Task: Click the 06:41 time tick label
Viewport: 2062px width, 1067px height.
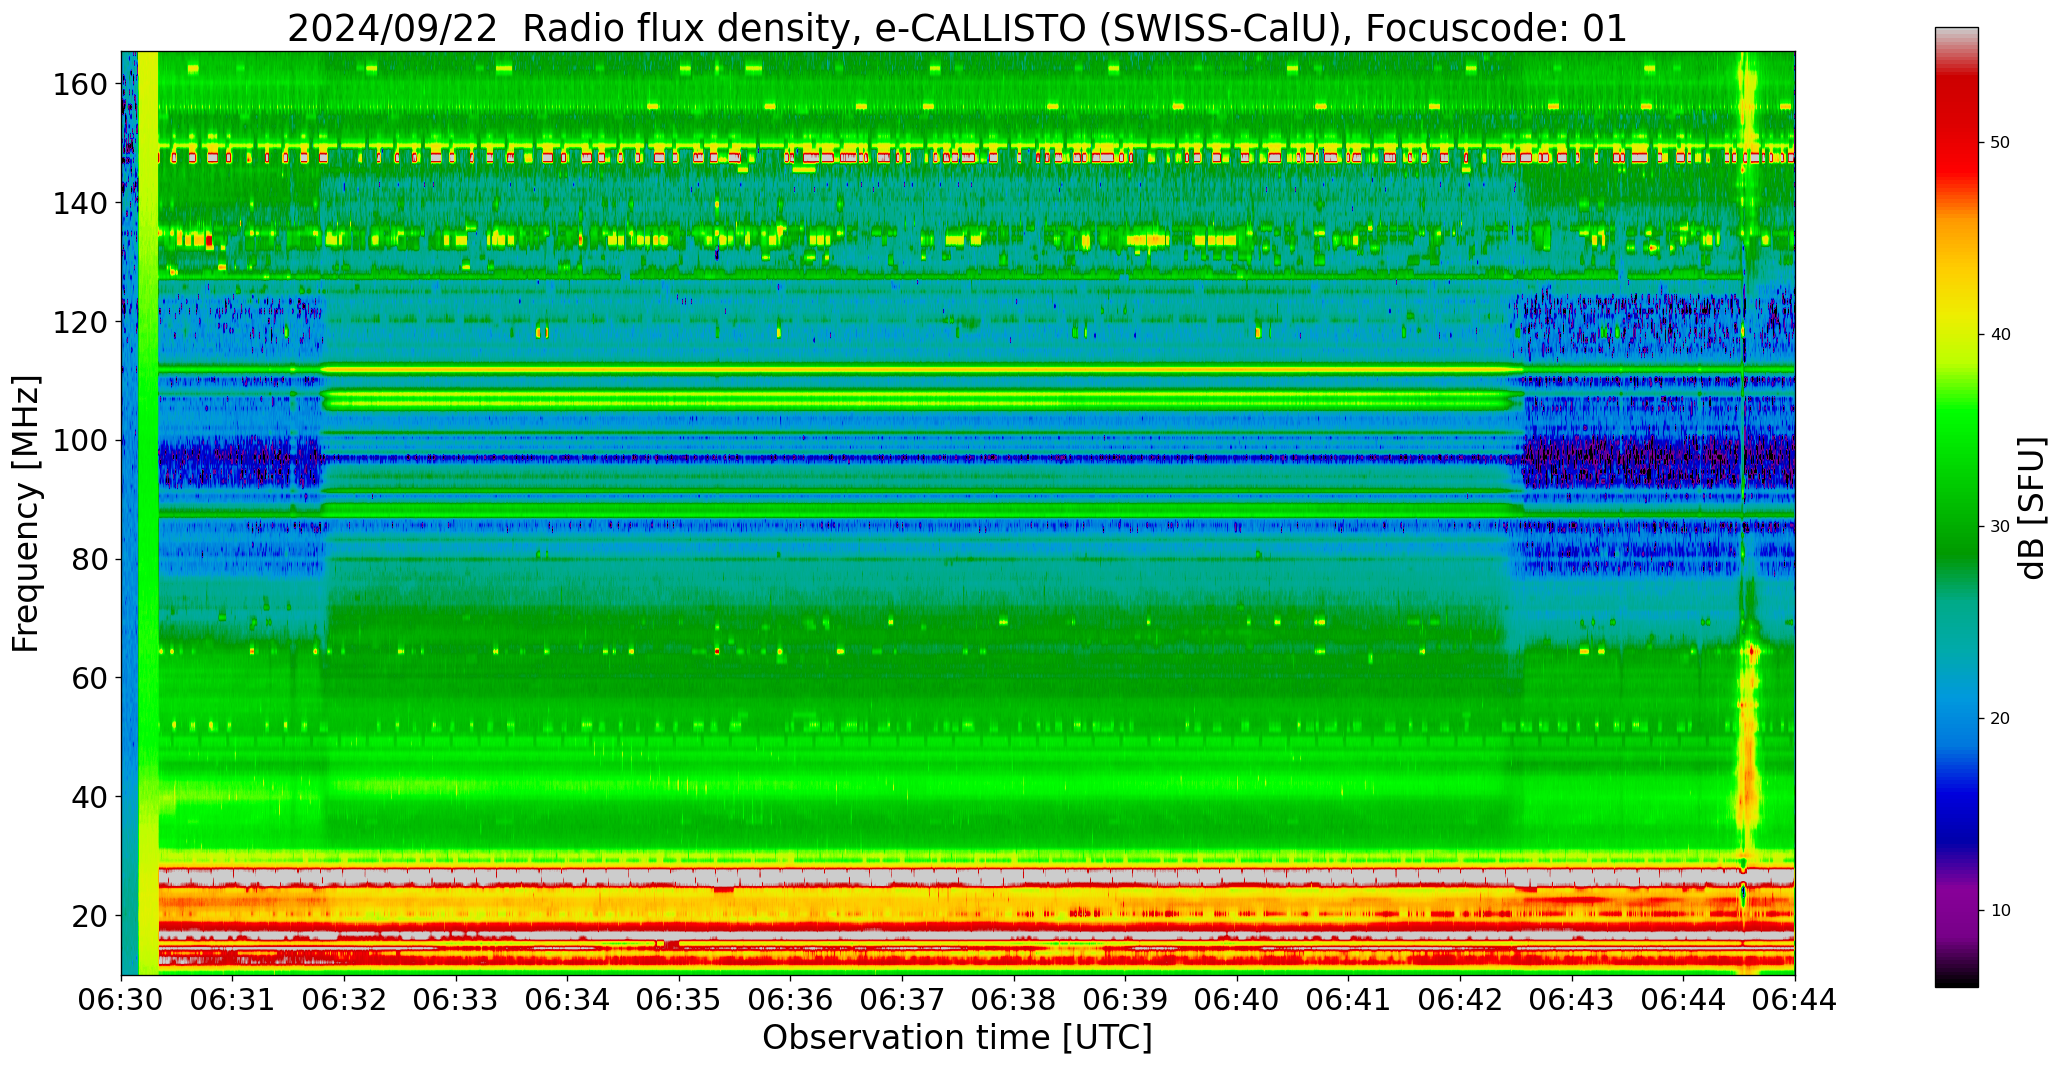Action: [x=1349, y=1000]
